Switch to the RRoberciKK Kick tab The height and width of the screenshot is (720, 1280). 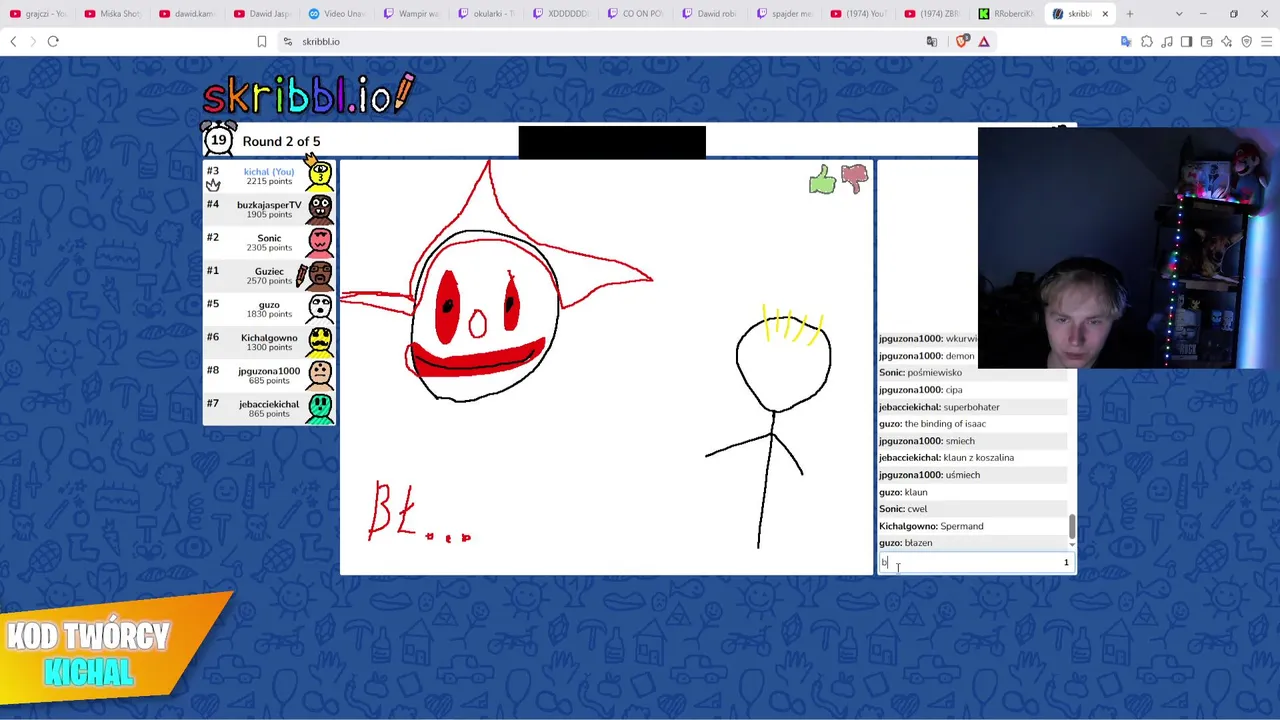click(x=1005, y=14)
